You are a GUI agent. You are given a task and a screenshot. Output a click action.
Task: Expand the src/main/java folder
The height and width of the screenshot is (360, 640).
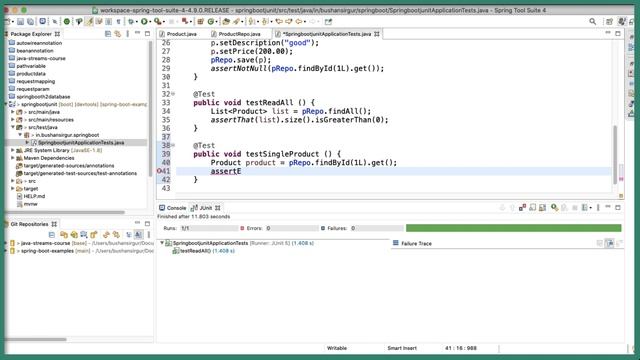[x=13, y=112]
